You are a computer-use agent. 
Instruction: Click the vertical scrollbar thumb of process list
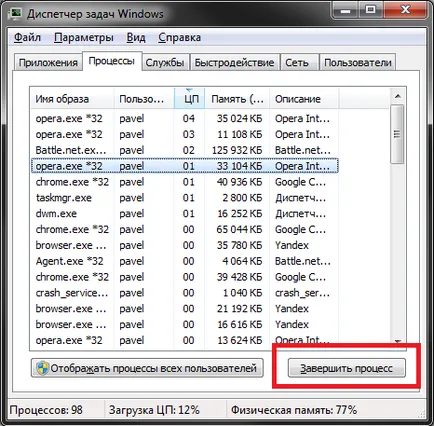pyautogui.click(x=397, y=134)
